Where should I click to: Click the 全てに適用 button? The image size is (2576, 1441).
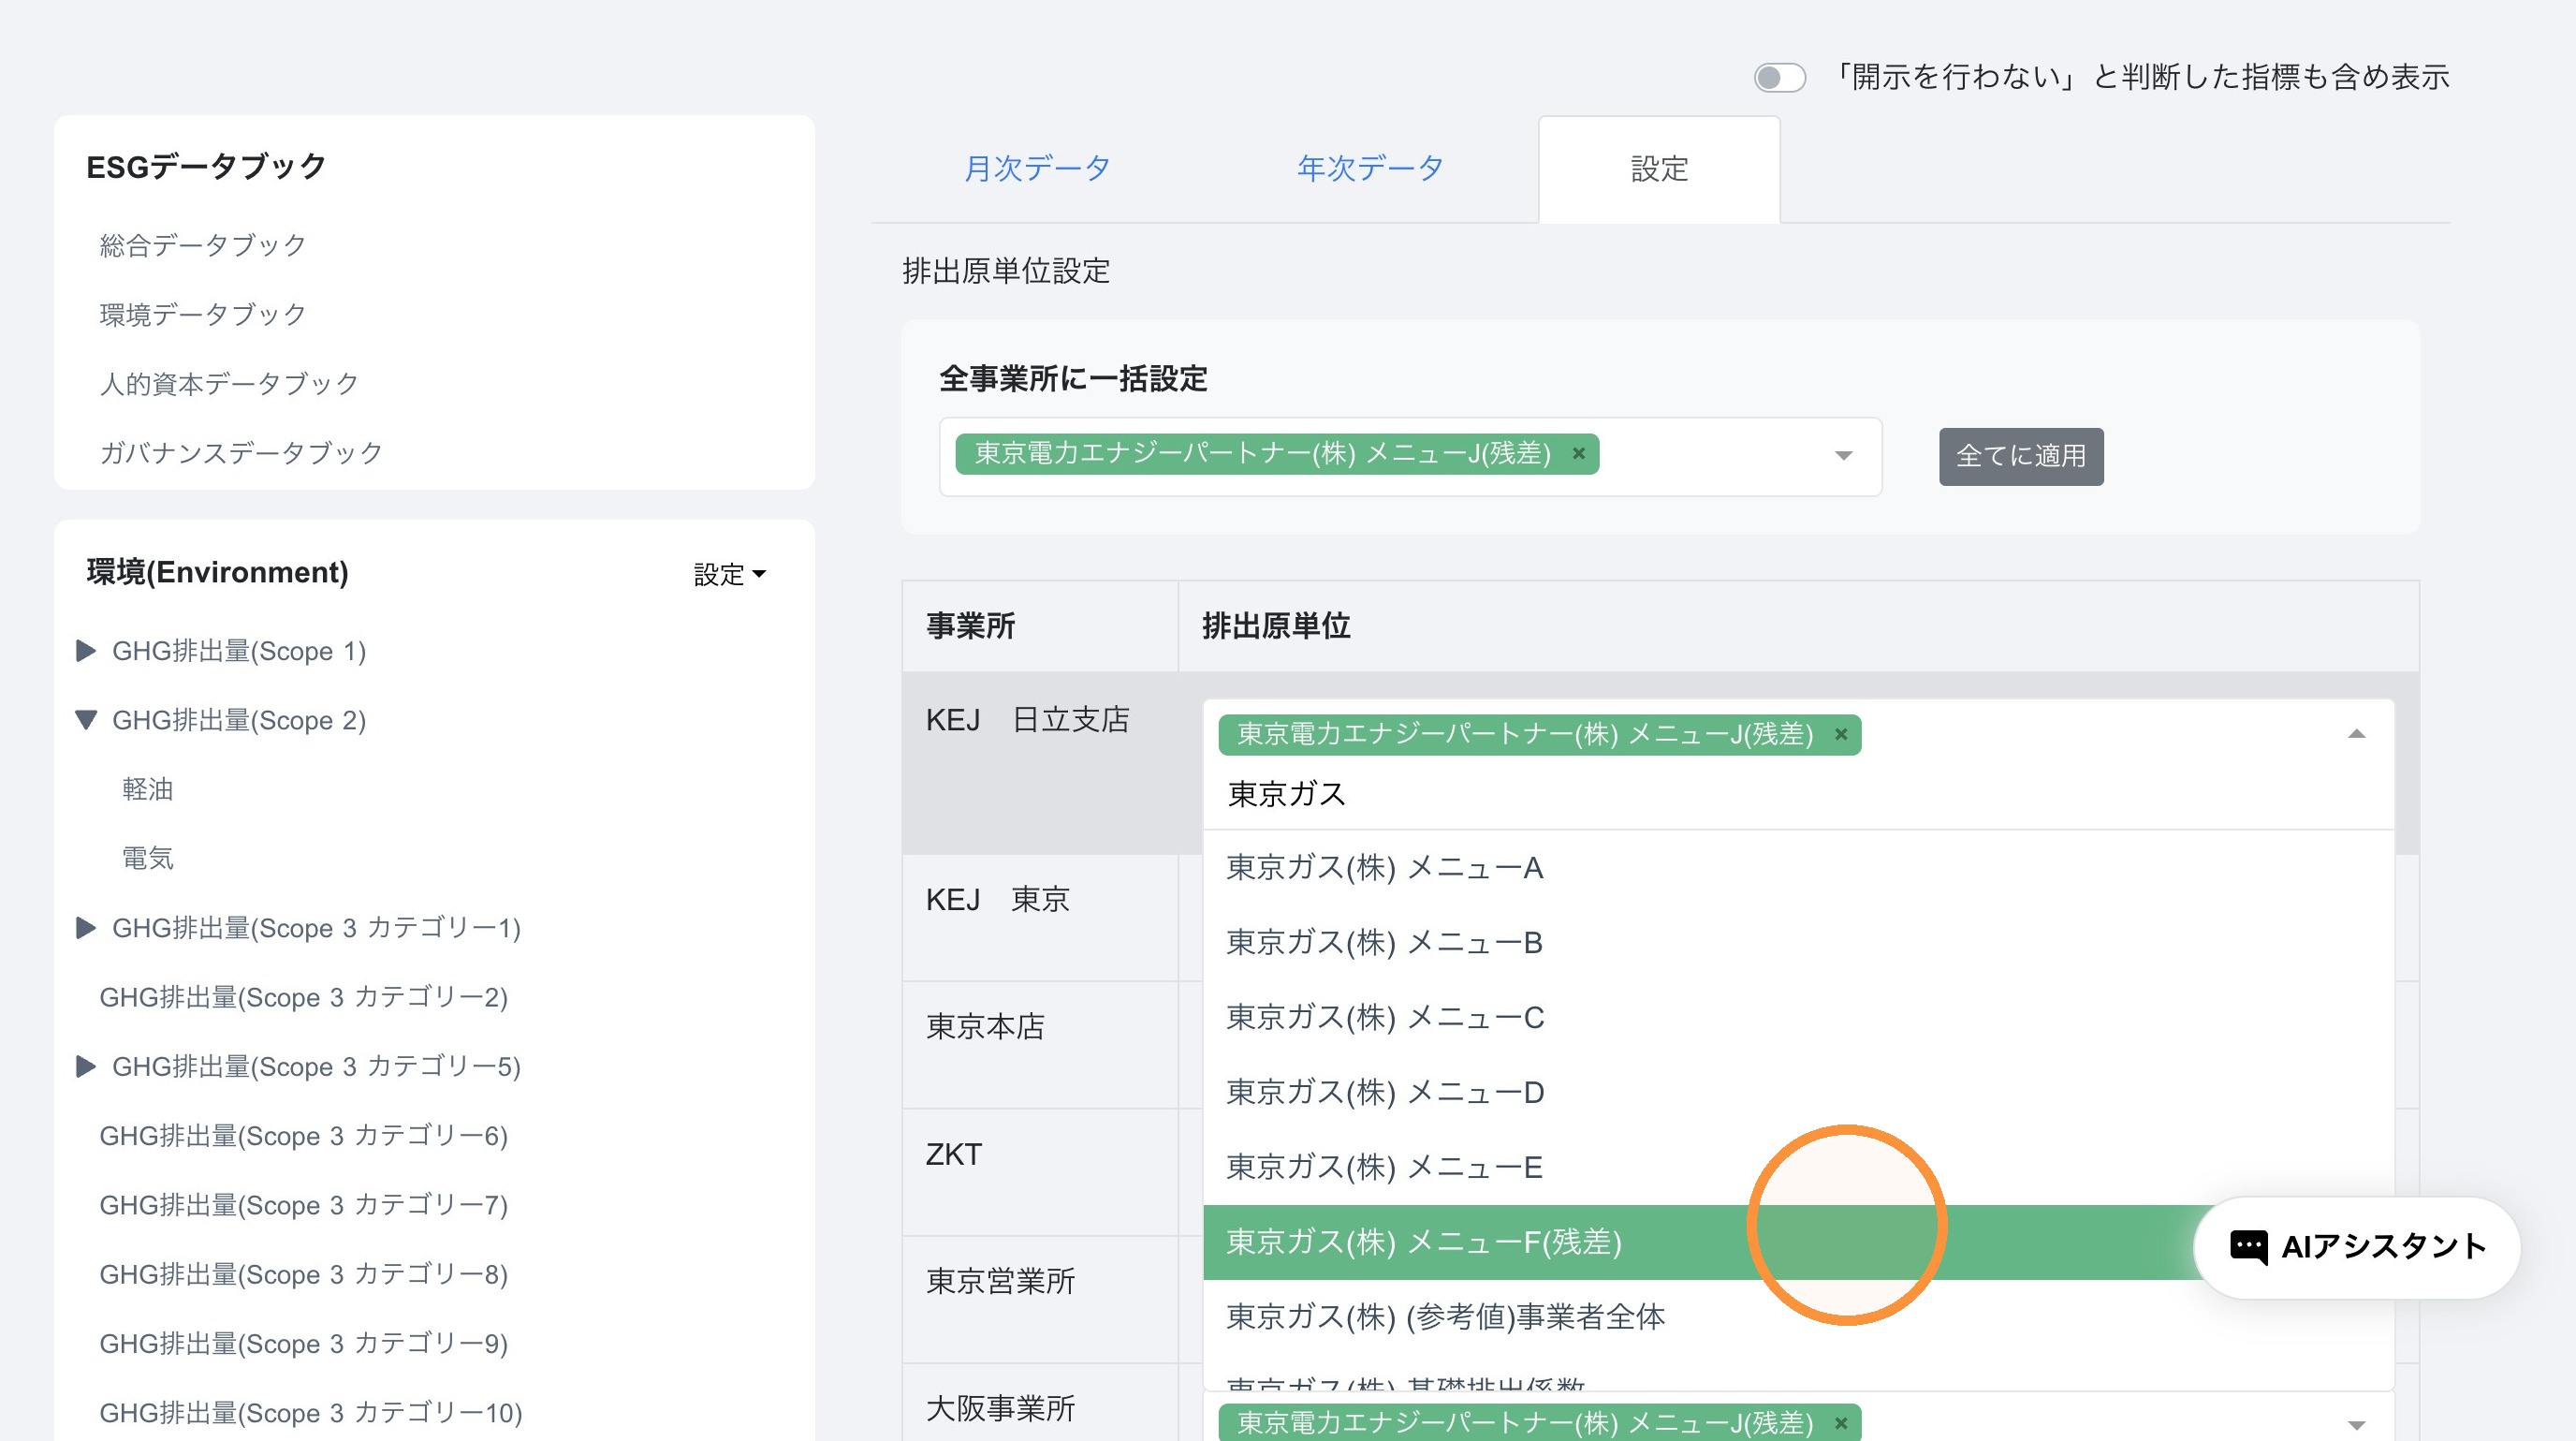pos(2021,456)
